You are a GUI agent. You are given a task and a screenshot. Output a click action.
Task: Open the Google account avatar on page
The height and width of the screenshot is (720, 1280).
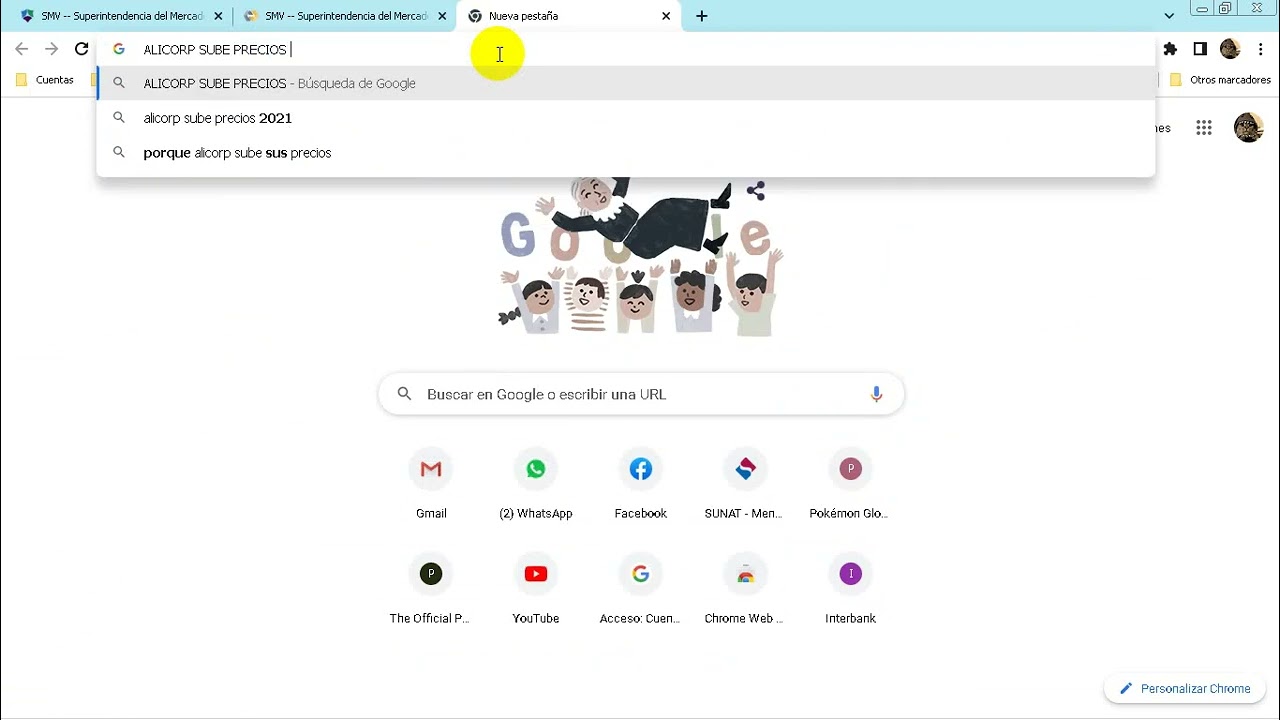[x=1248, y=127]
